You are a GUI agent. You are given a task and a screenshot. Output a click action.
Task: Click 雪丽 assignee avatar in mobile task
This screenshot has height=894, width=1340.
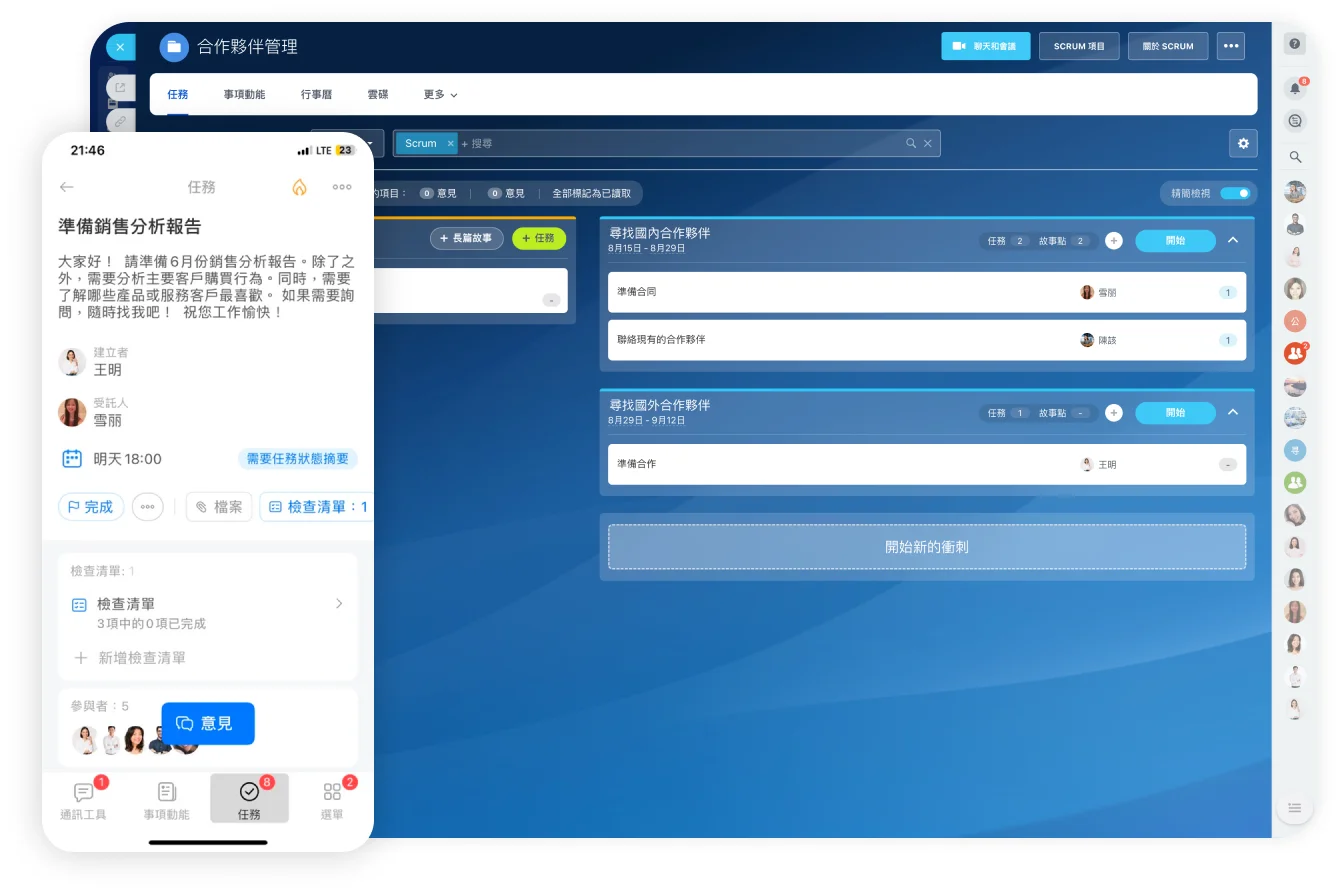(72, 412)
